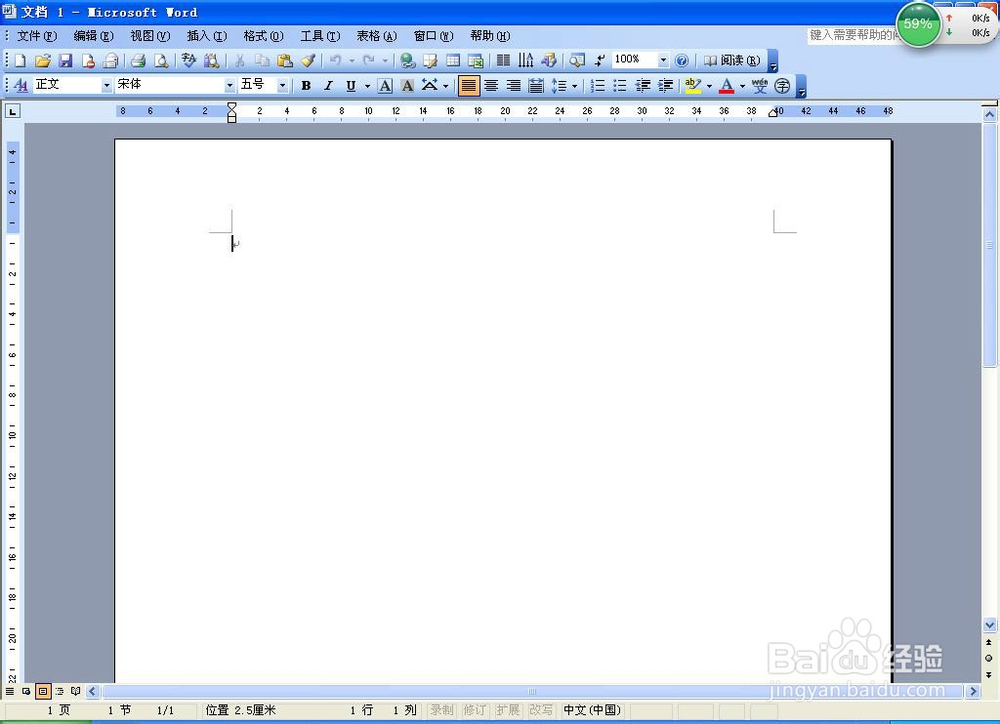Click the 阅读 reading layout button
This screenshot has height=724, width=1000.
point(732,61)
